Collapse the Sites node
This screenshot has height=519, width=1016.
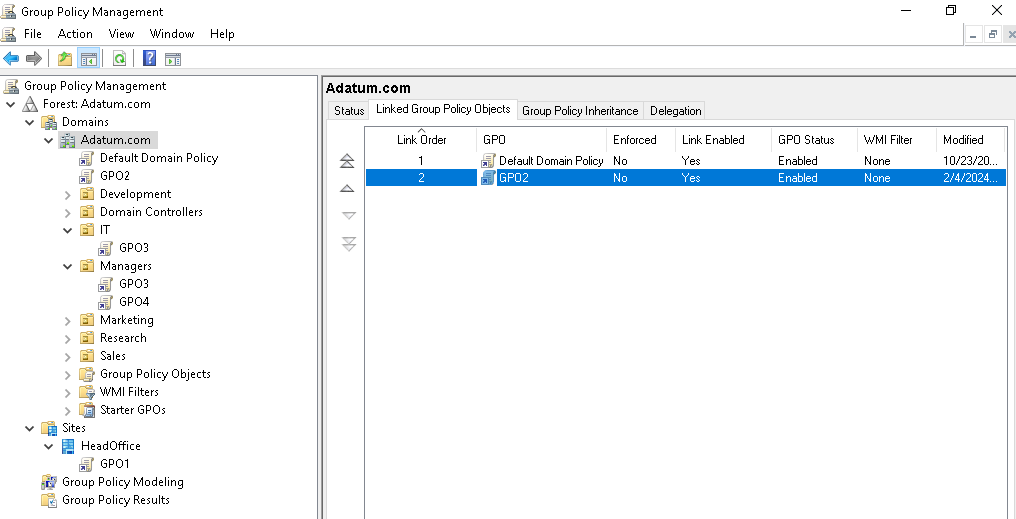[30, 428]
